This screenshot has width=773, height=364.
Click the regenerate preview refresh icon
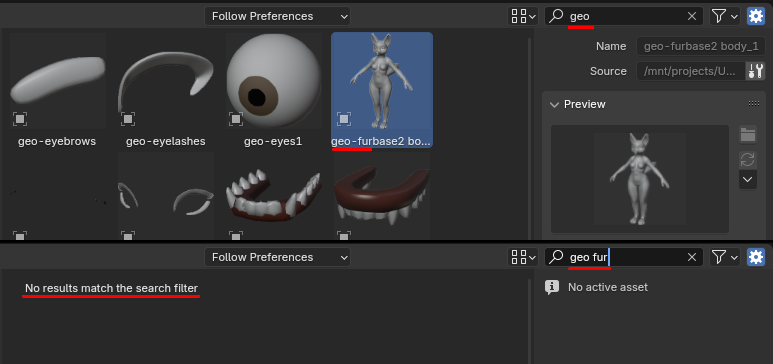(748, 159)
